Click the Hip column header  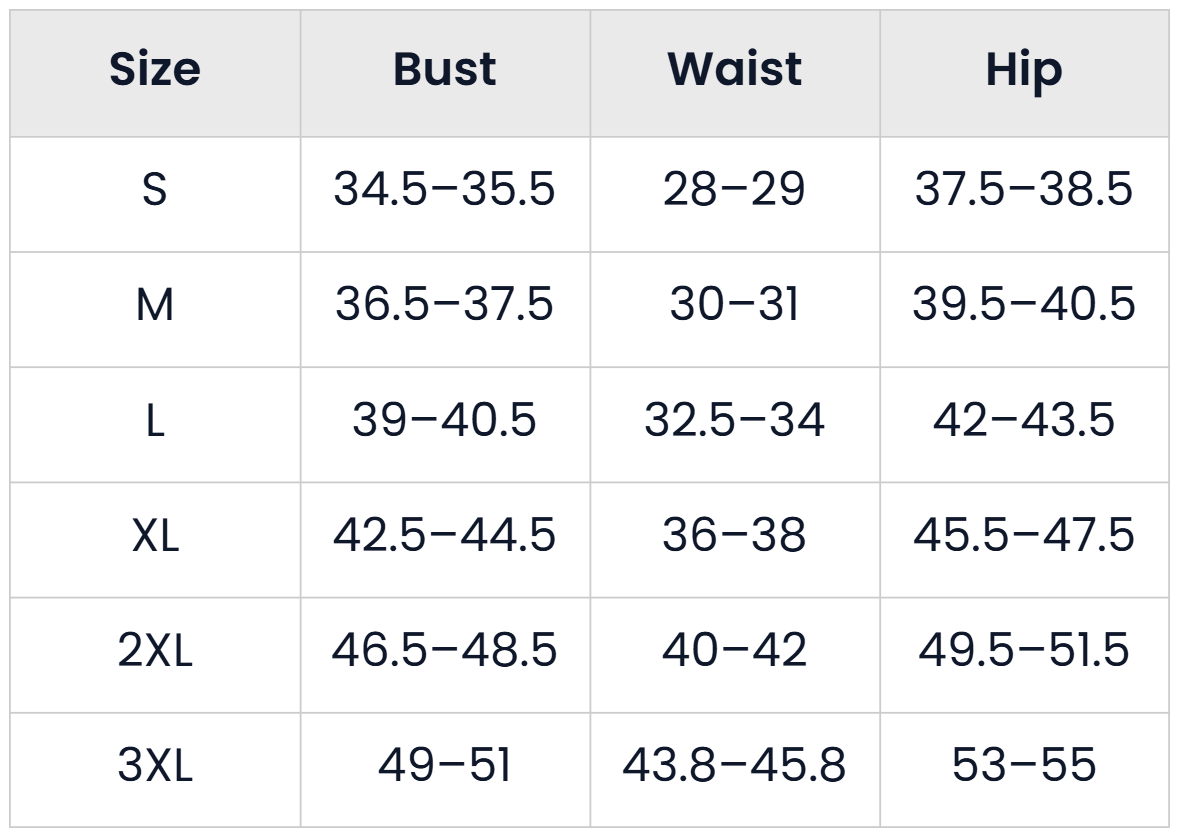(1024, 71)
